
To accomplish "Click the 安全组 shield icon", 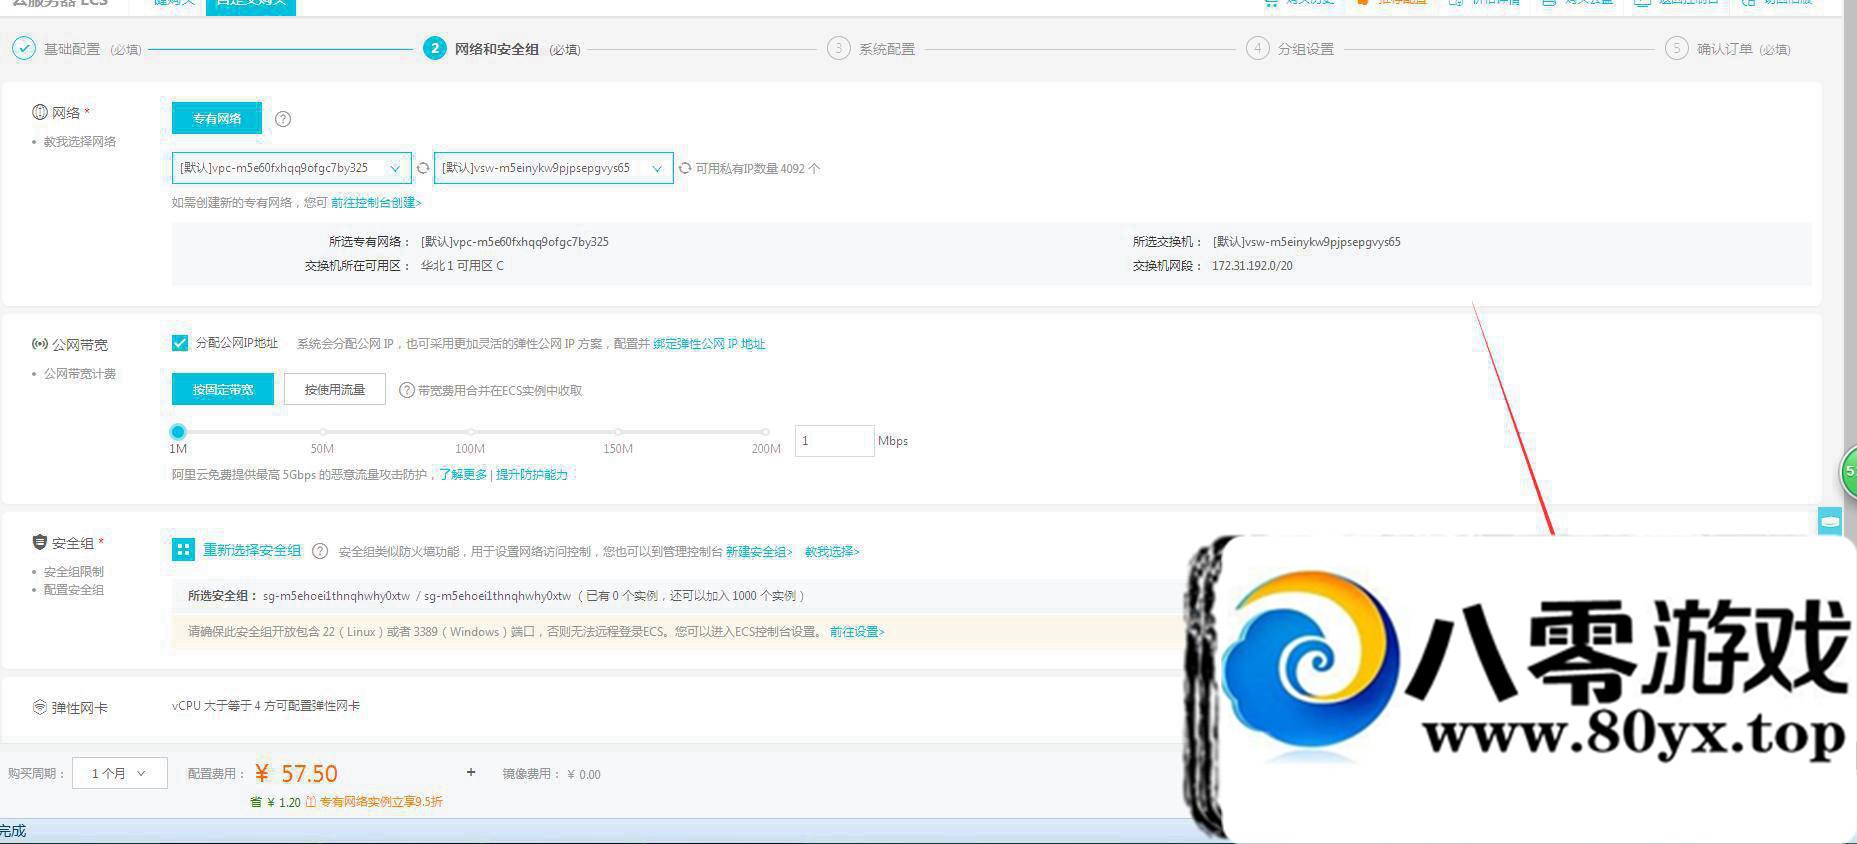I will (x=40, y=542).
